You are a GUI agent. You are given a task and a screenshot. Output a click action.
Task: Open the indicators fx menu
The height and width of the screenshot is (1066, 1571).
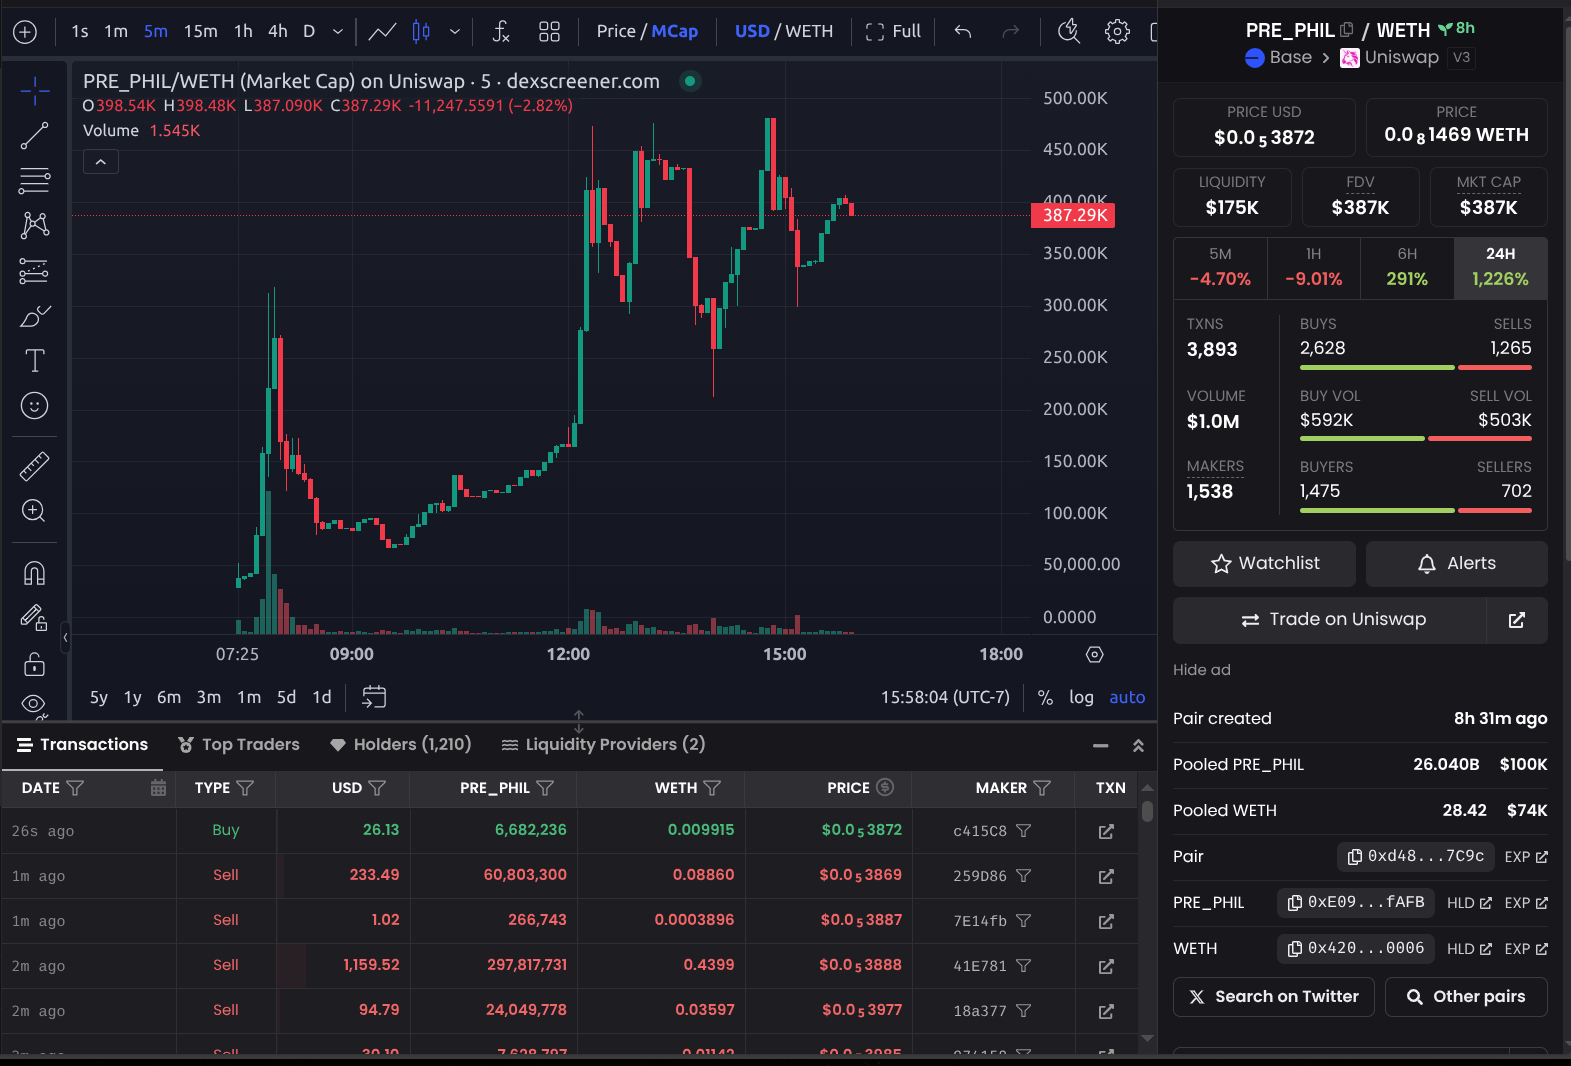tap(501, 32)
